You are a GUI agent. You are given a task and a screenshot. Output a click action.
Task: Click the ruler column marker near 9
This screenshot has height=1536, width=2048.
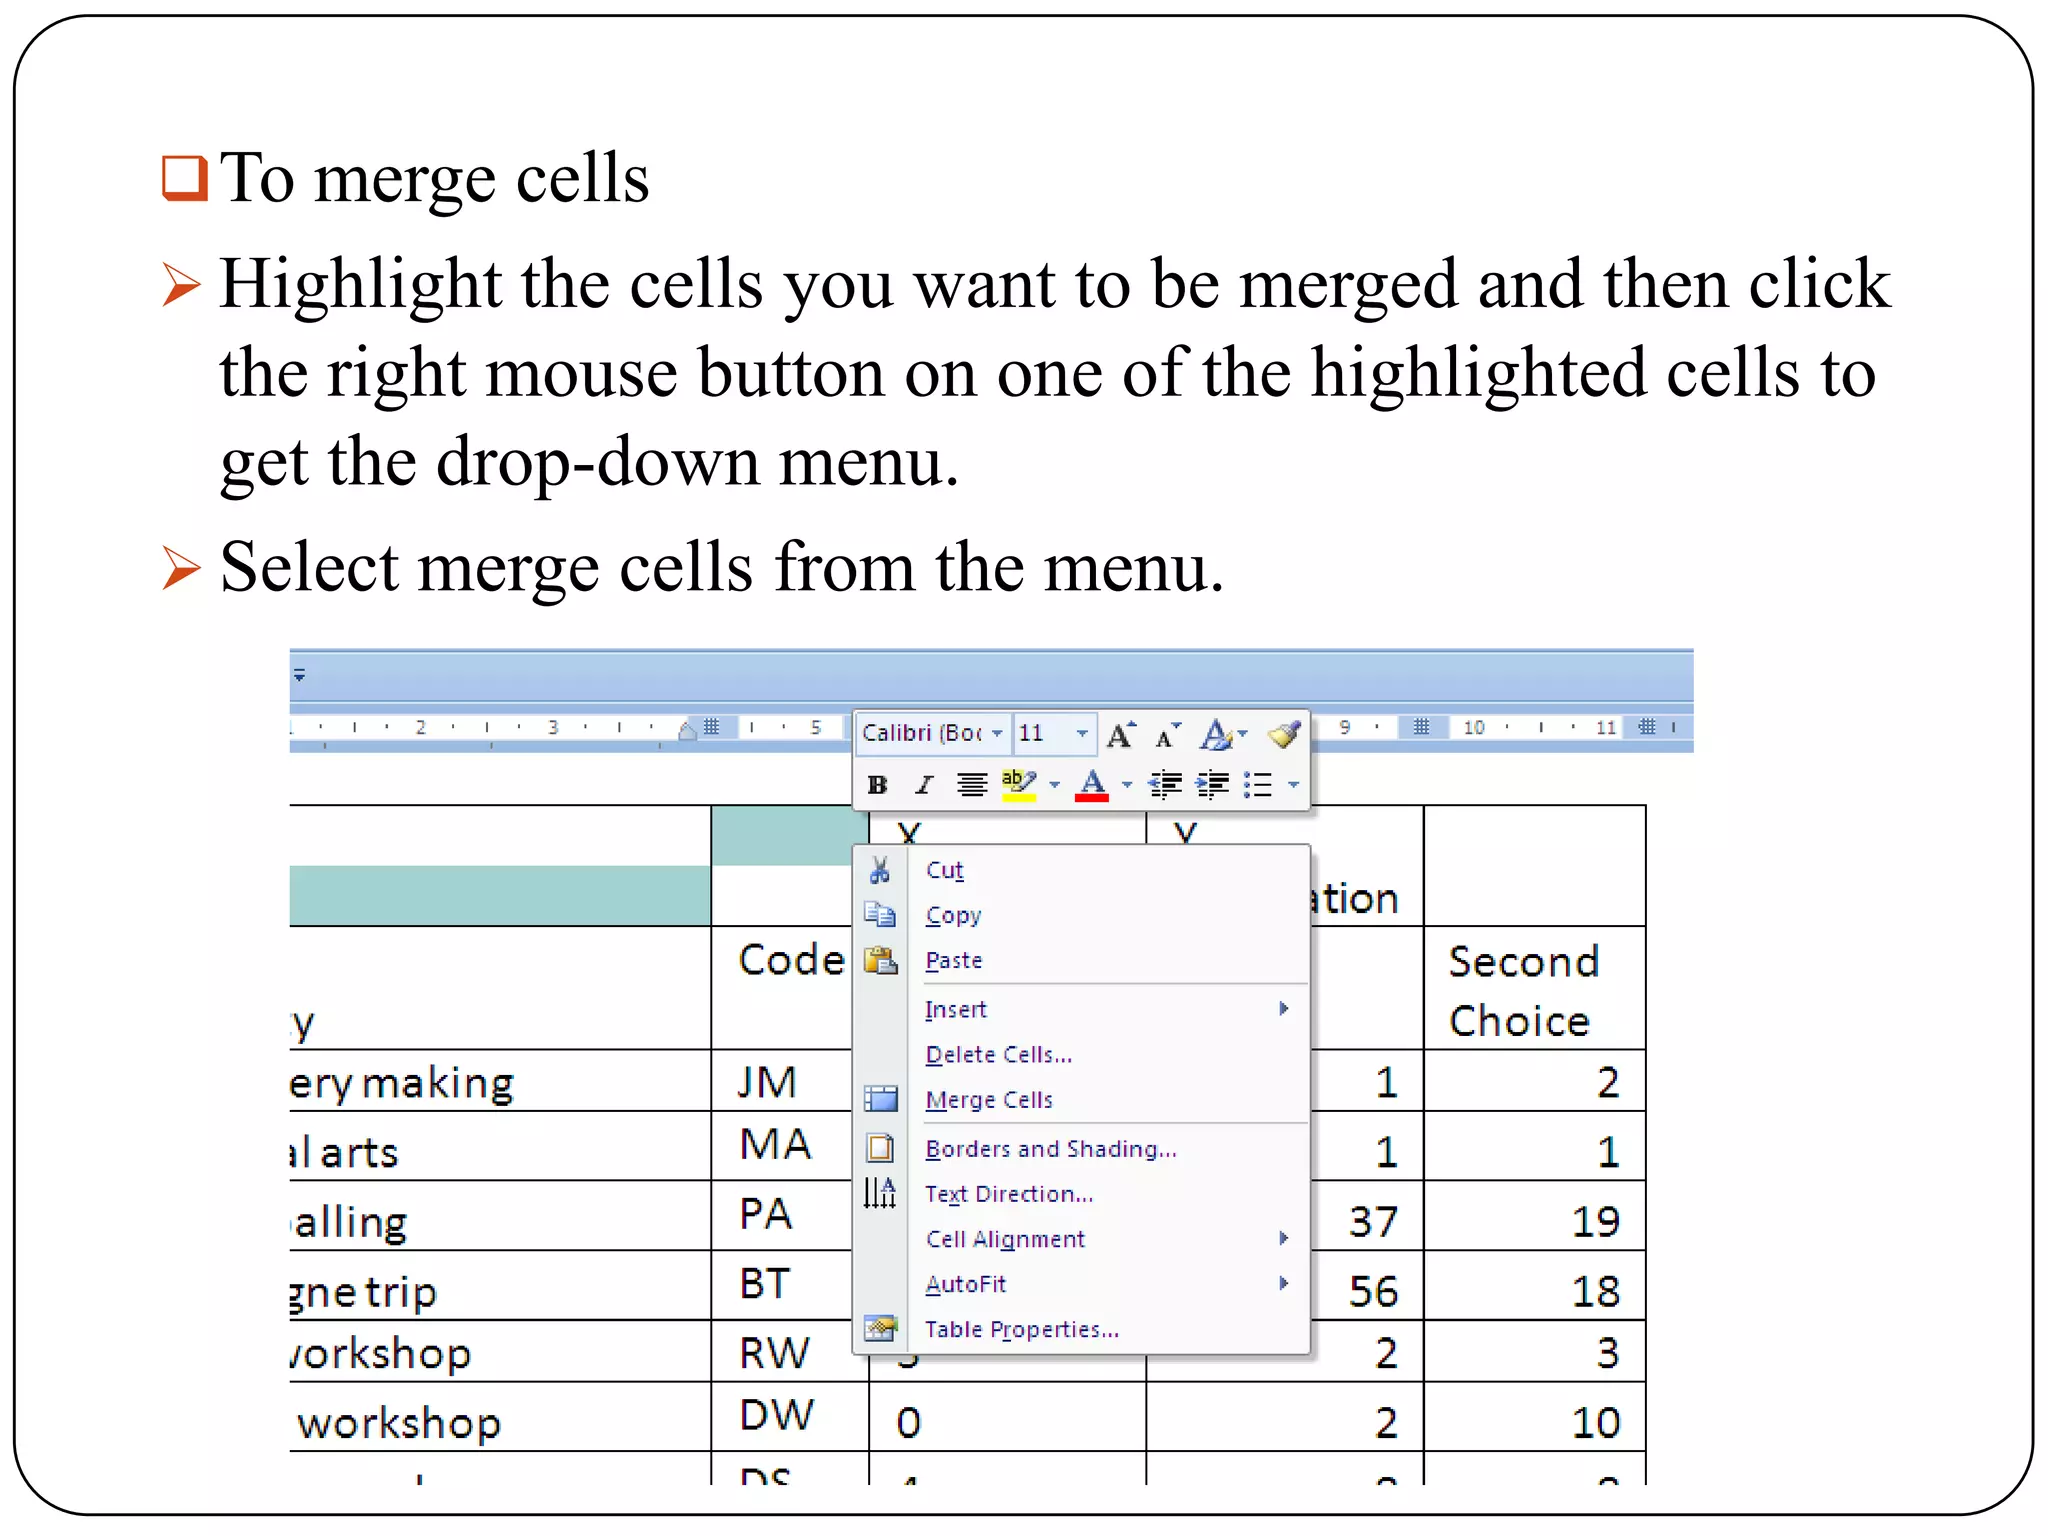(1421, 727)
